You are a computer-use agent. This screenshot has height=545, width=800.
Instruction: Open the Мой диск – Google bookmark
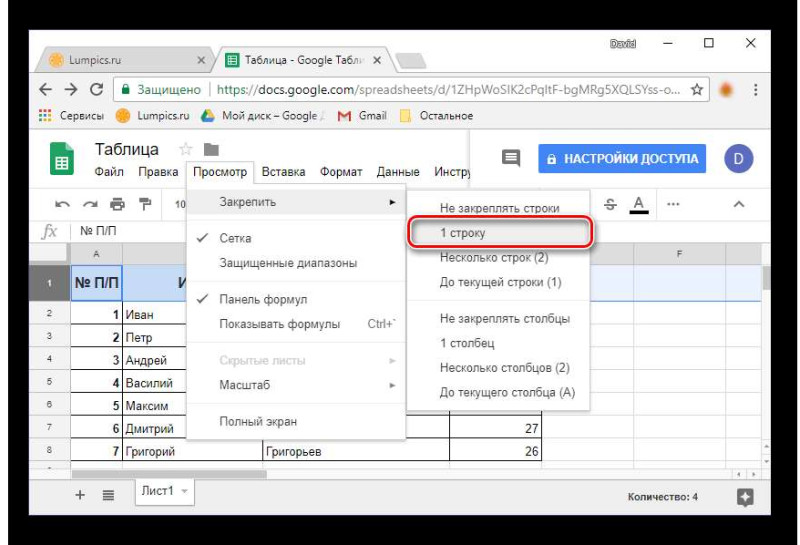pyautogui.click(x=262, y=116)
